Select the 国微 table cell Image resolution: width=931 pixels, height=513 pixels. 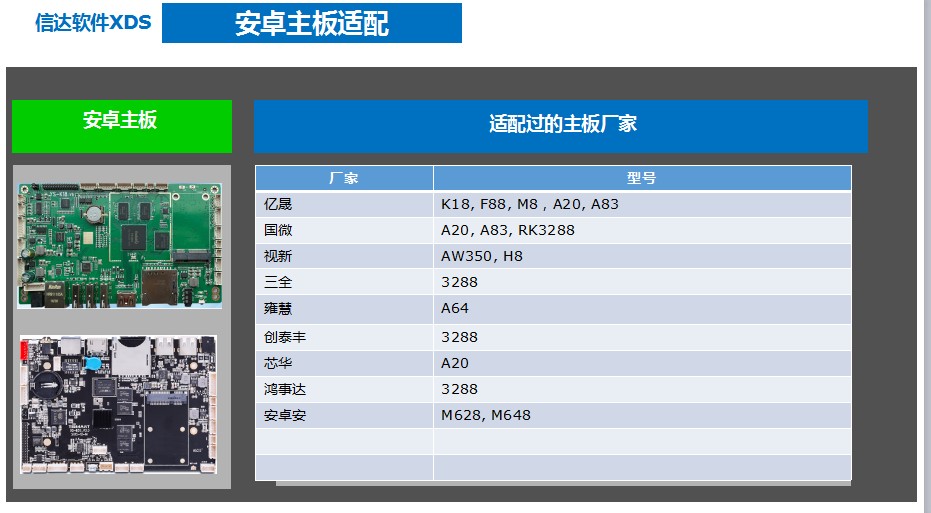pos(344,230)
